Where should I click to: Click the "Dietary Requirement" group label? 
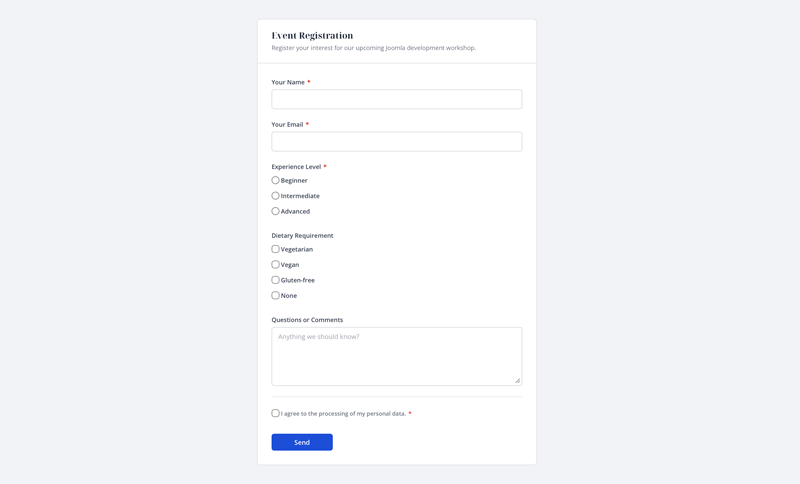[x=302, y=236]
